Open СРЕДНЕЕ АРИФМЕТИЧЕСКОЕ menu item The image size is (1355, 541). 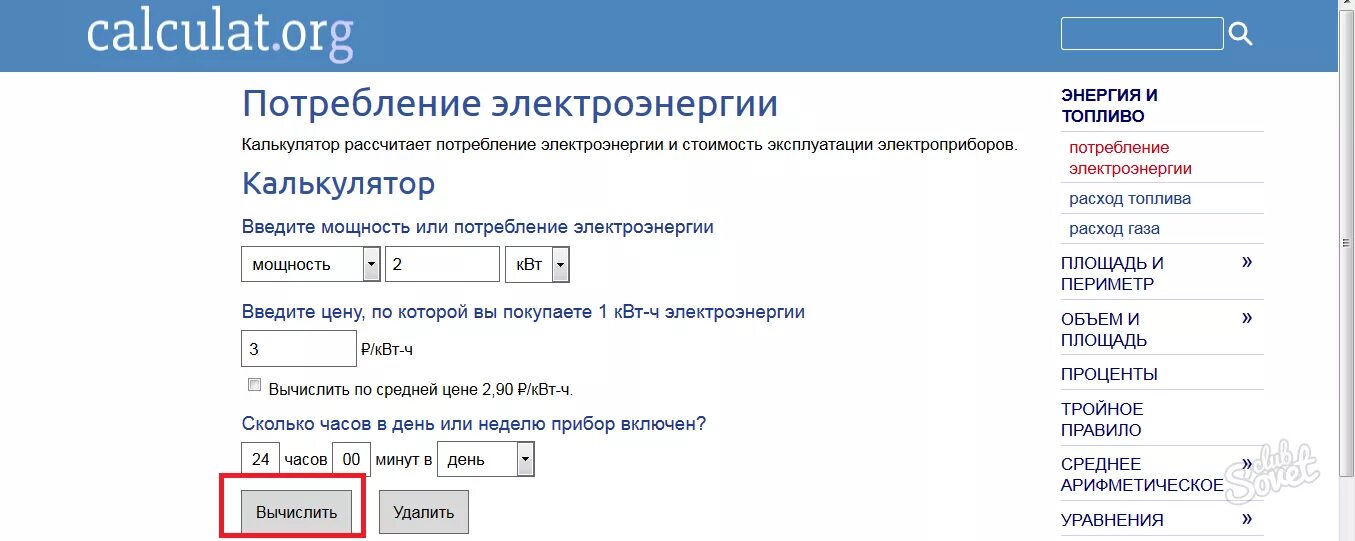point(1142,474)
